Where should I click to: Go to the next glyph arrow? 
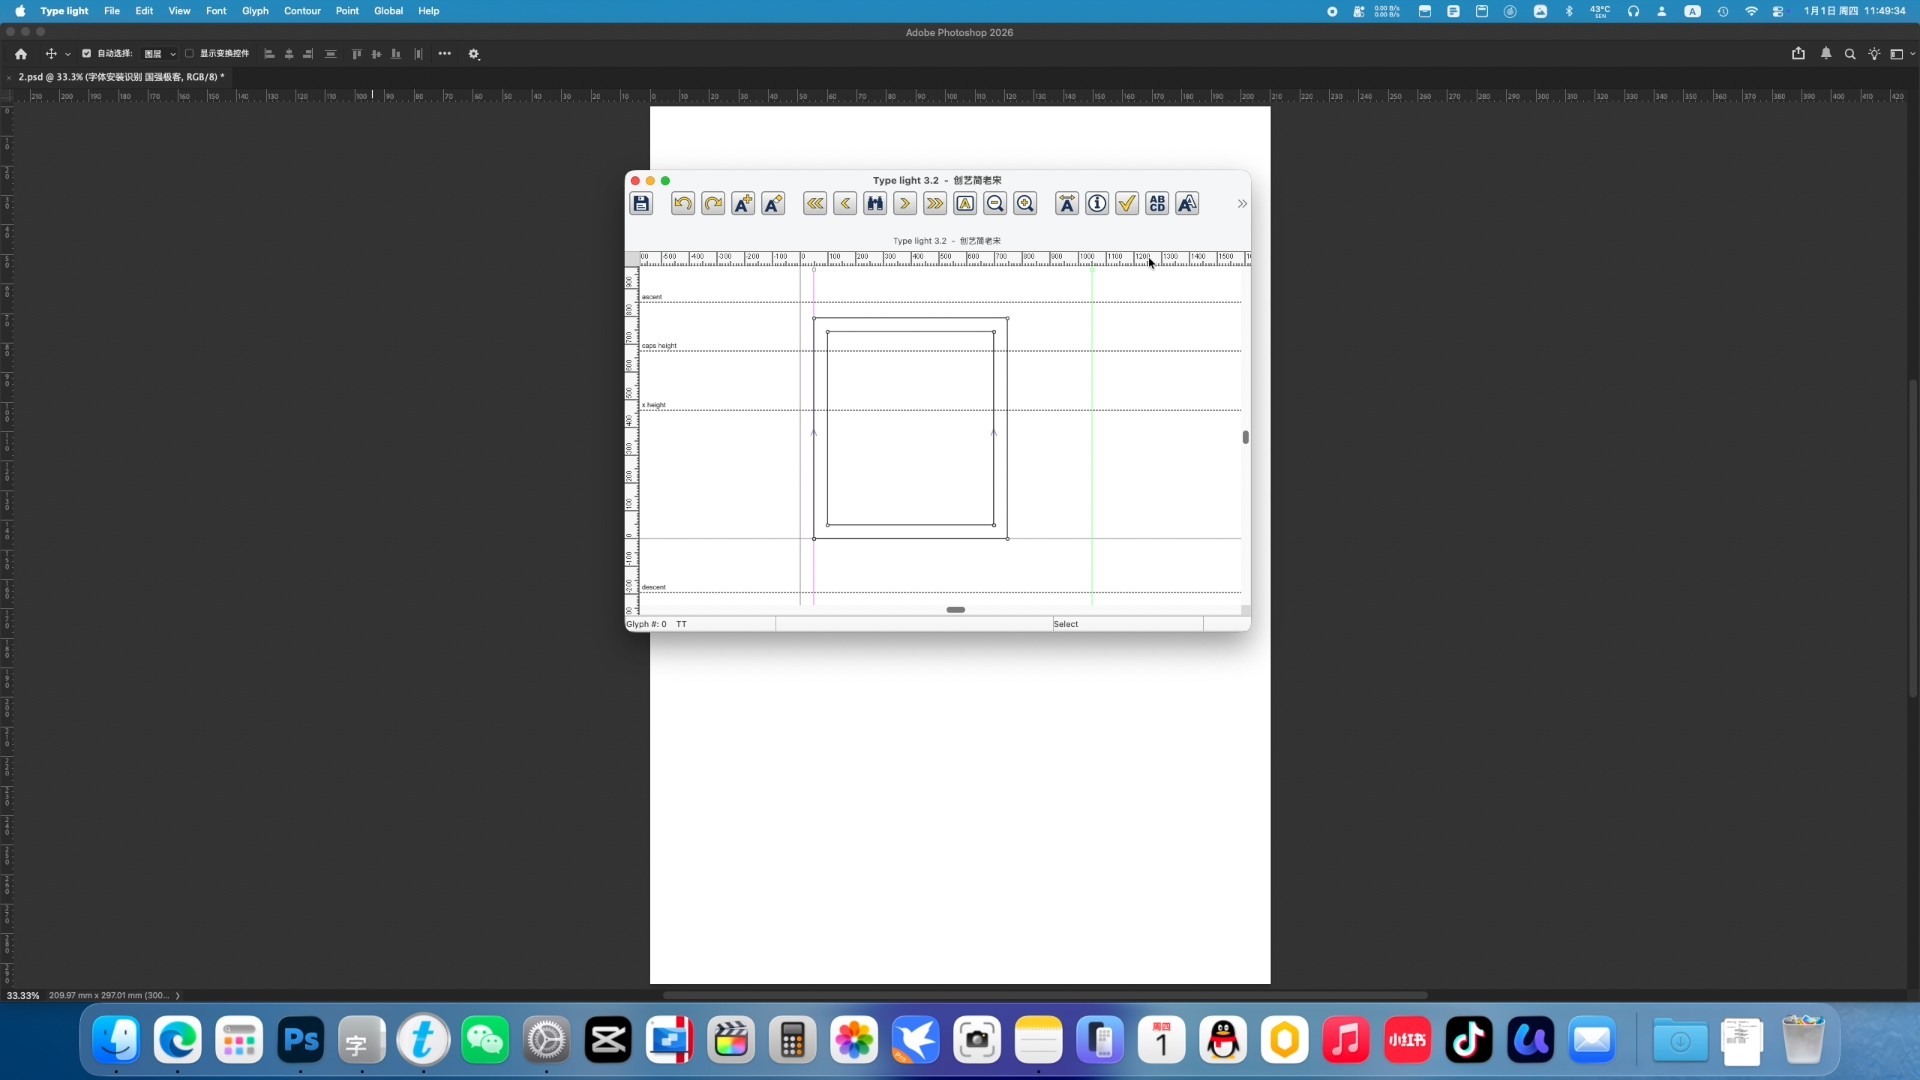point(905,204)
